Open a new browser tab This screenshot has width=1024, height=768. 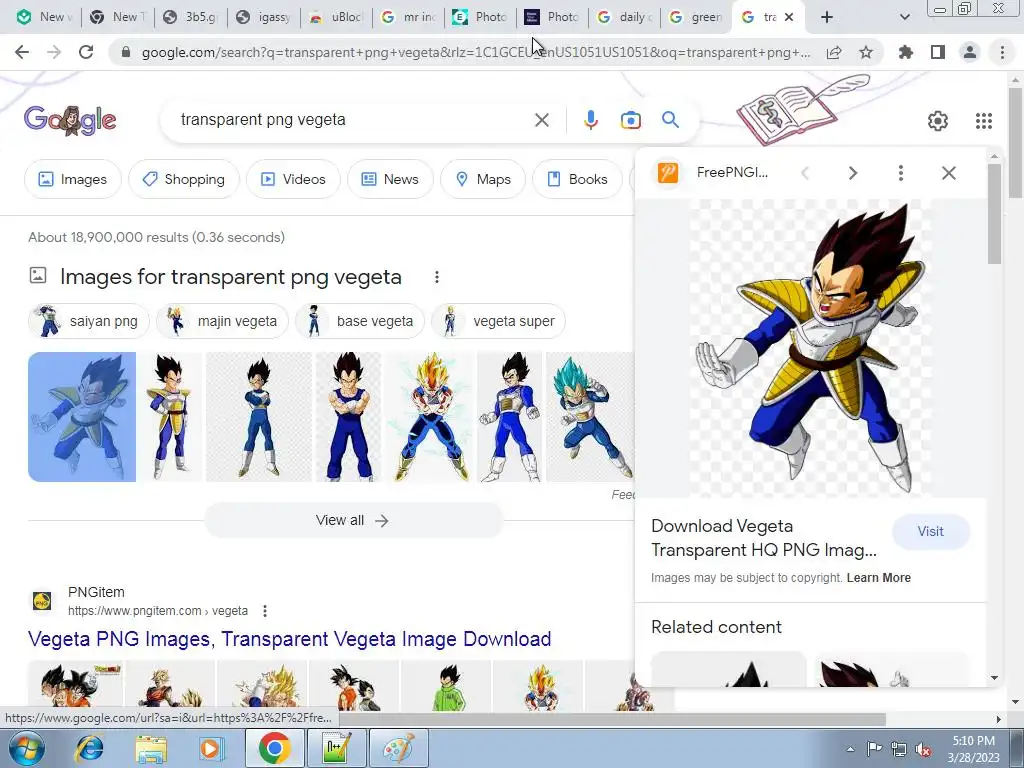pyautogui.click(x=827, y=17)
